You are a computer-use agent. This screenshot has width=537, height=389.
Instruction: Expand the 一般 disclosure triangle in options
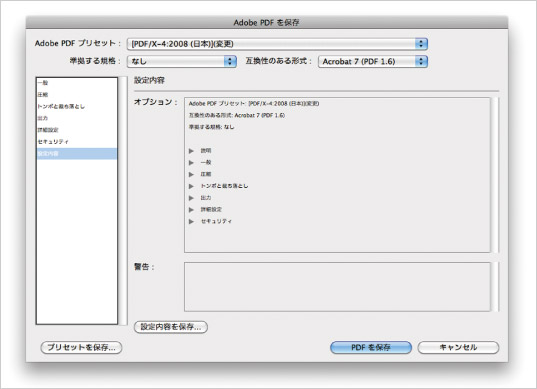pos(191,162)
